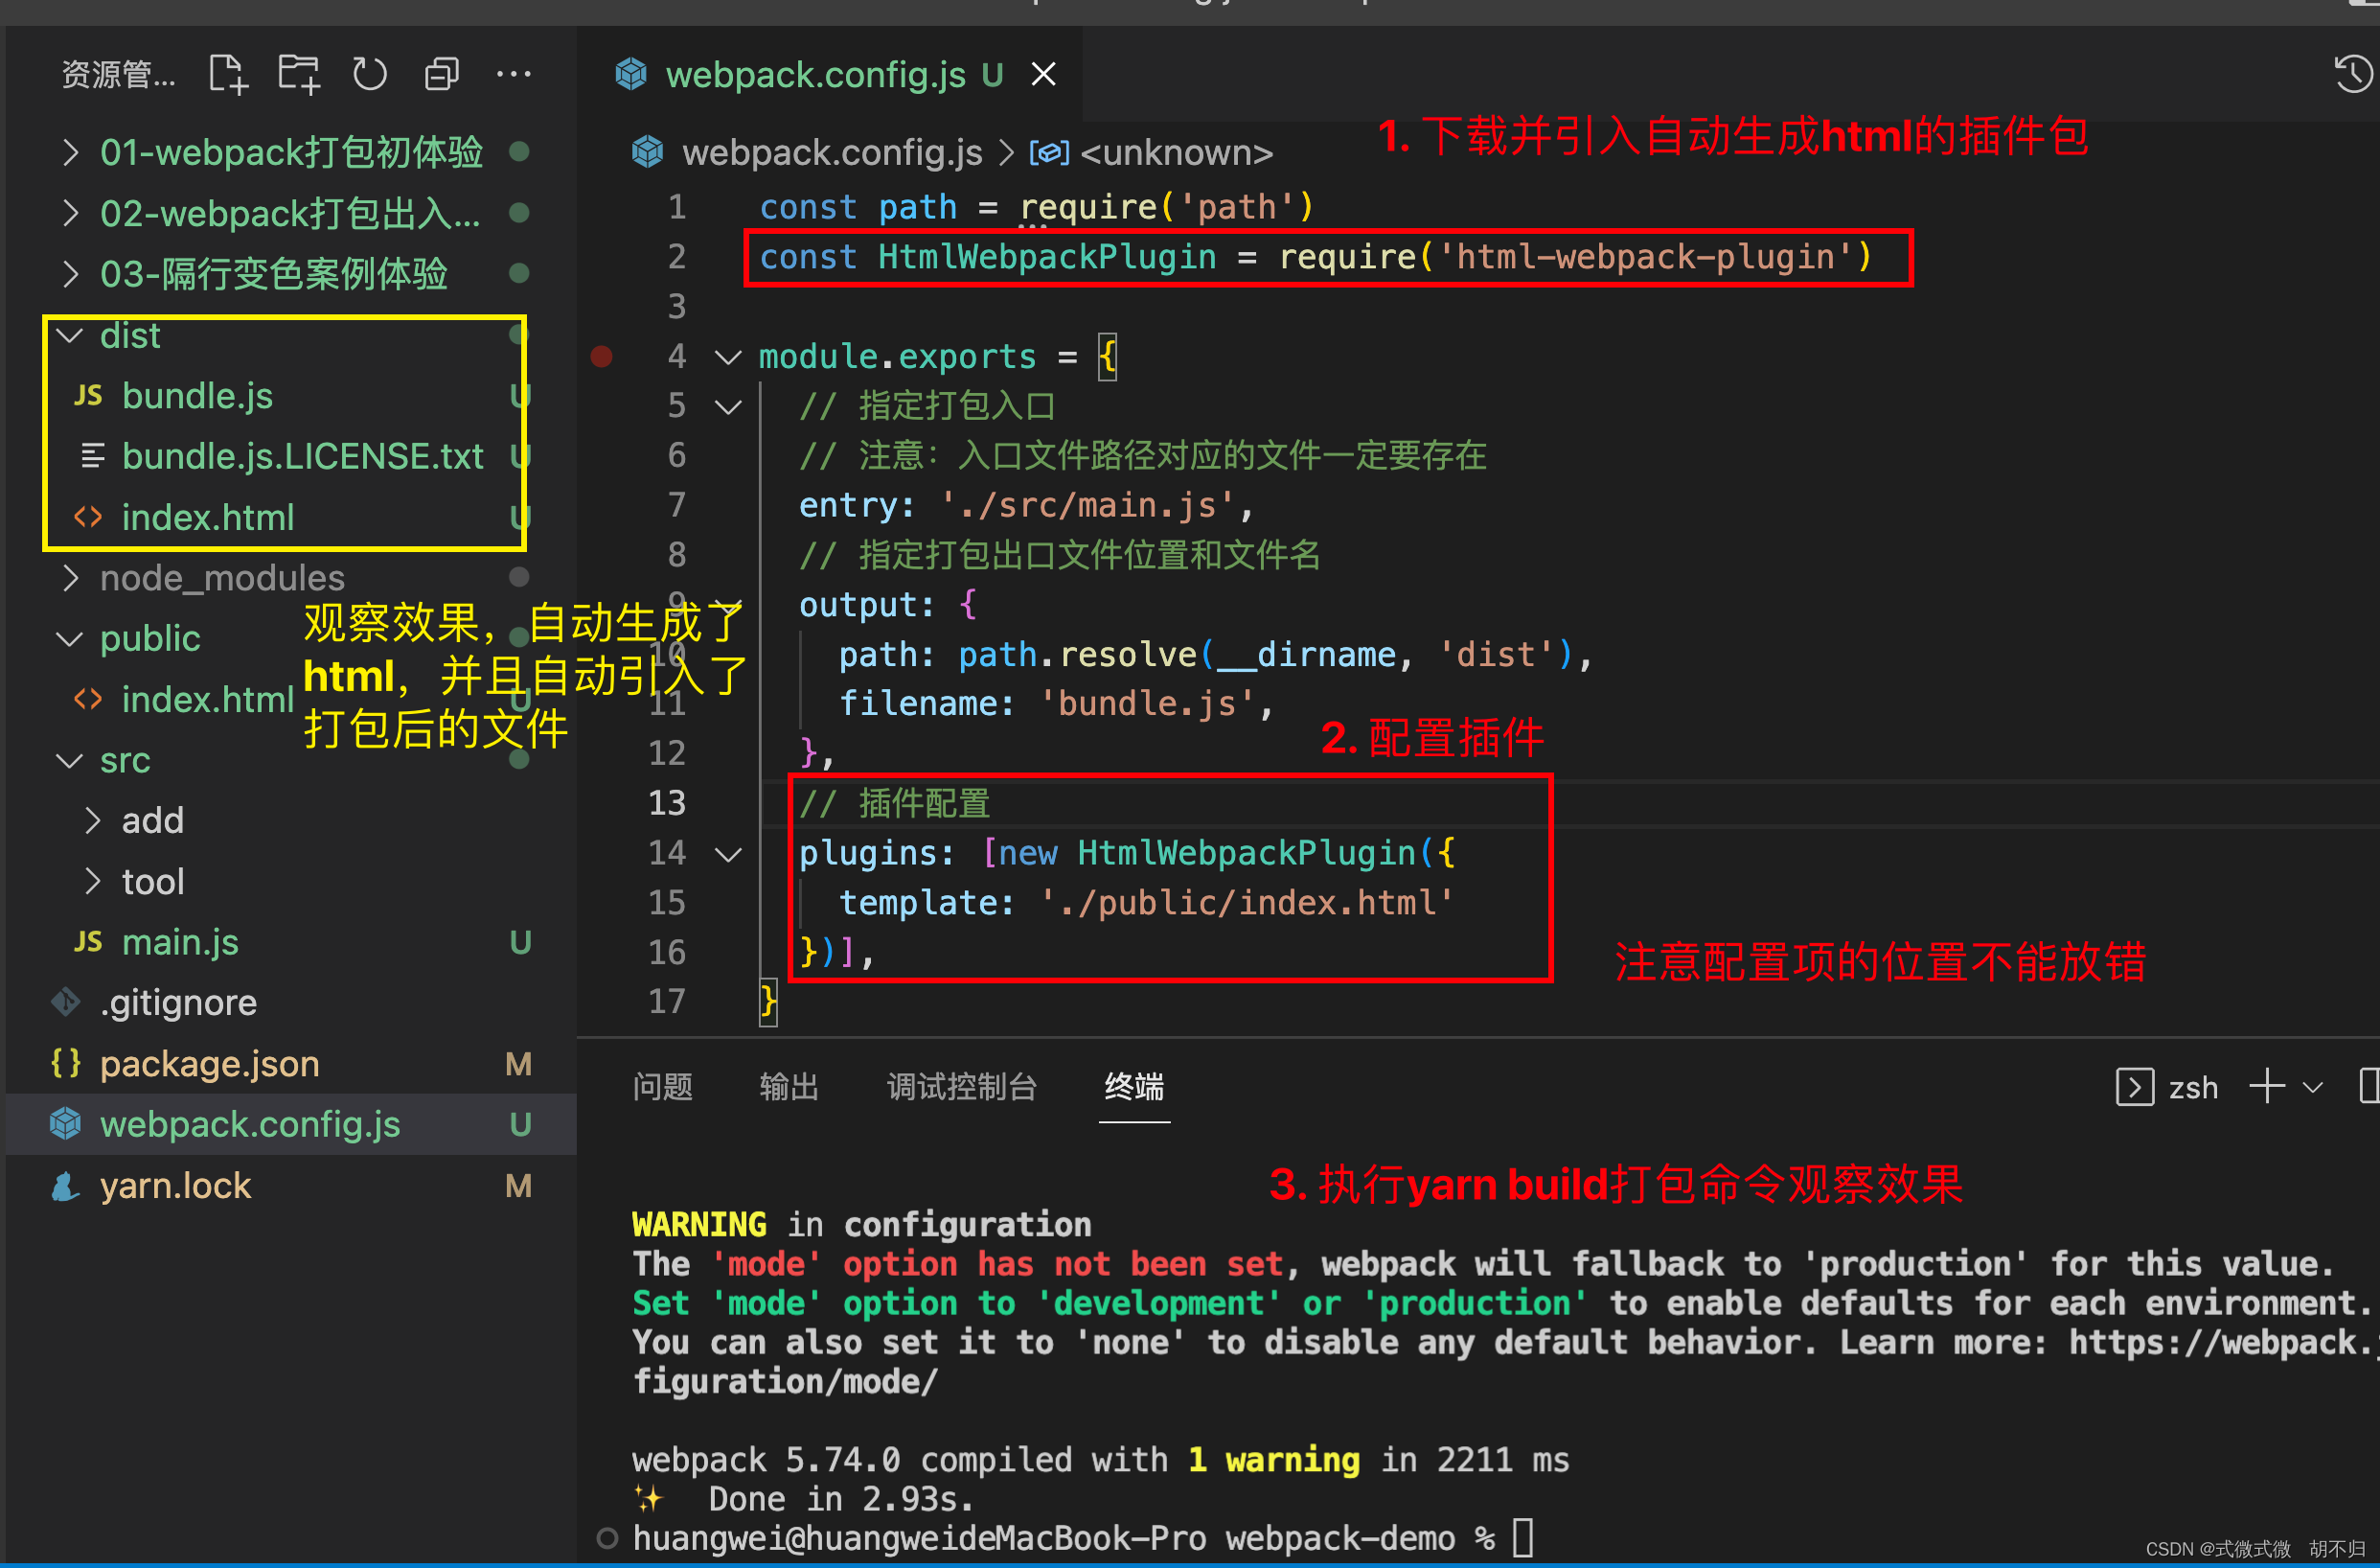The height and width of the screenshot is (1568, 2380).
Task: Open package.json in the file tree
Action: coord(209,1064)
